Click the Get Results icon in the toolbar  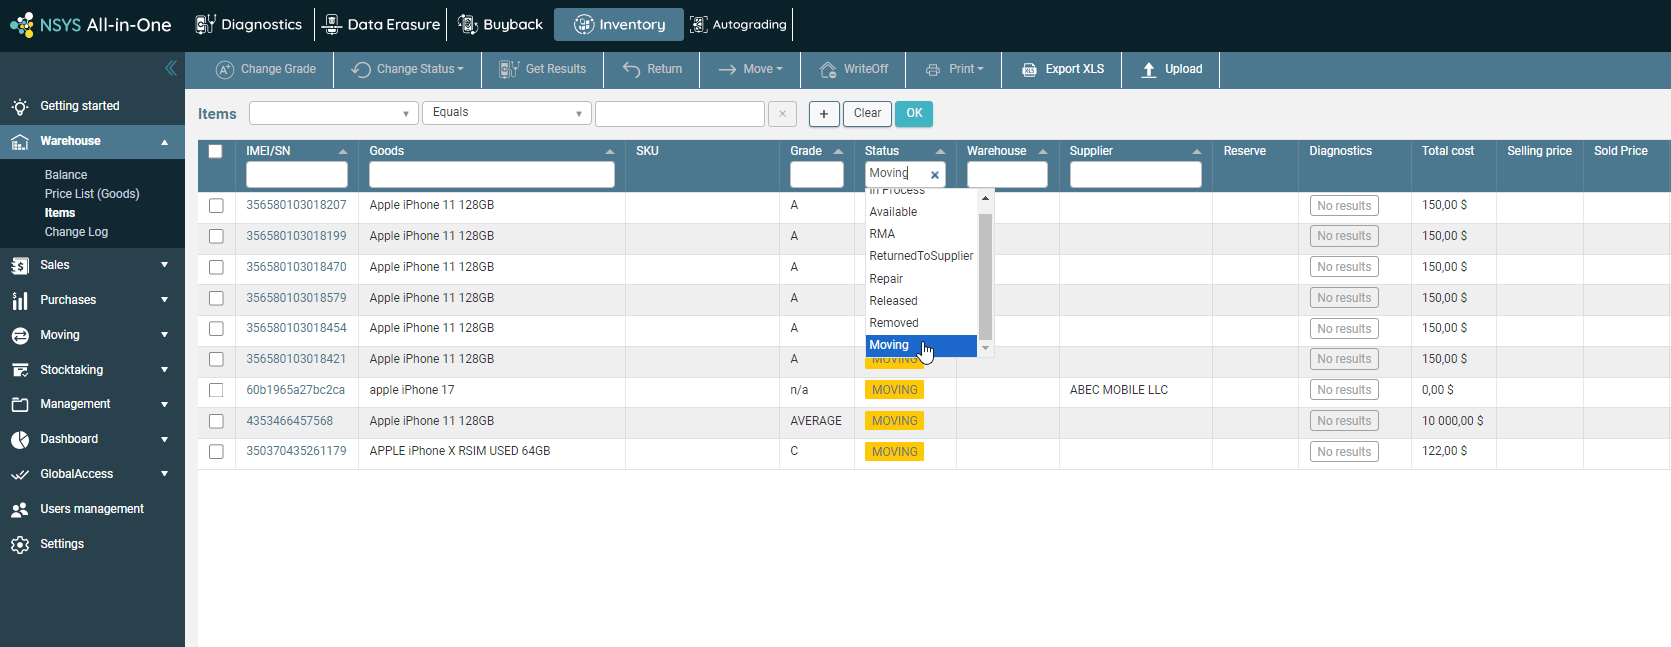pos(509,70)
